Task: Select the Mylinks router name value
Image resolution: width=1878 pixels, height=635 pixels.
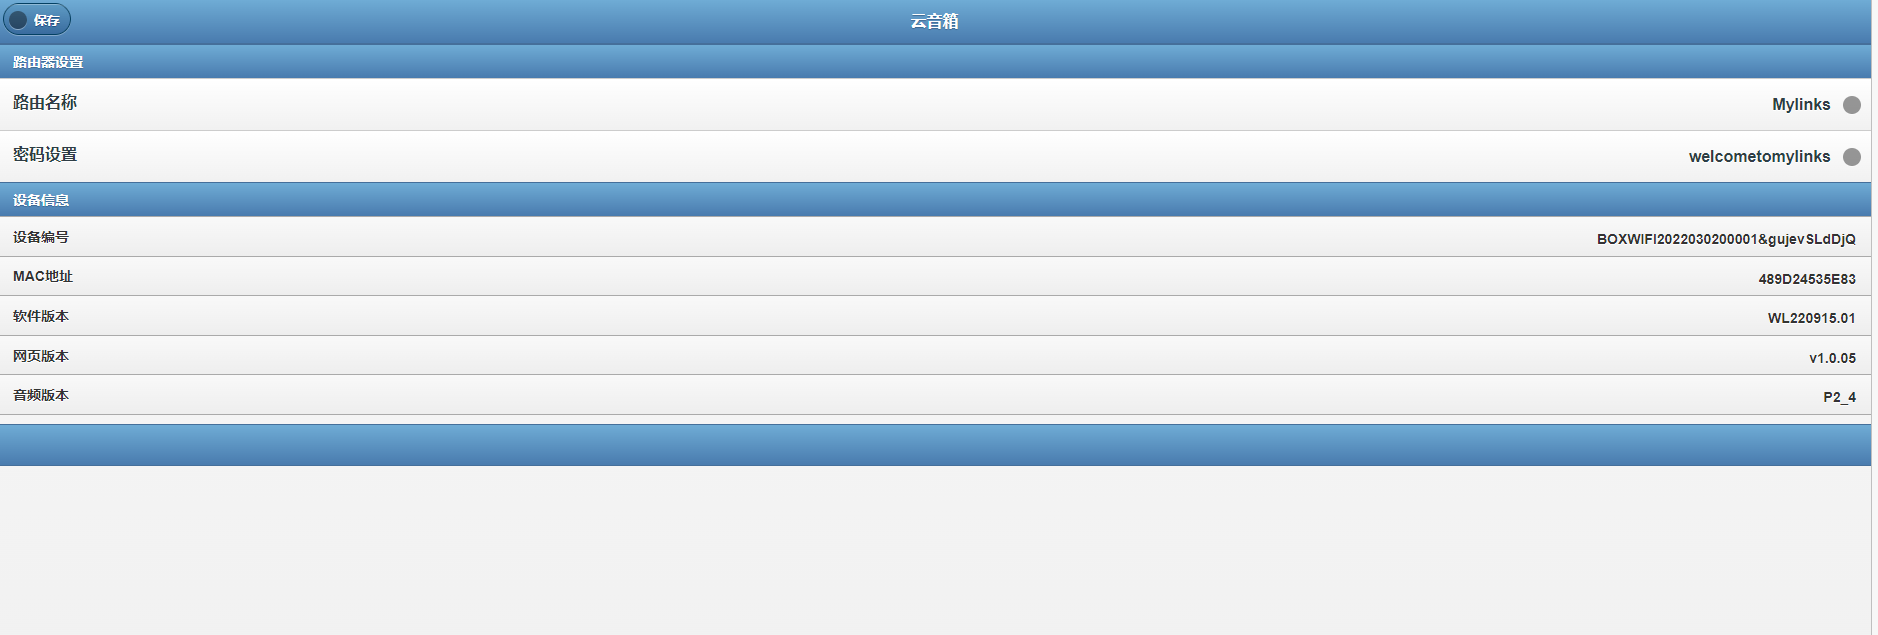Action: pyautogui.click(x=1800, y=105)
